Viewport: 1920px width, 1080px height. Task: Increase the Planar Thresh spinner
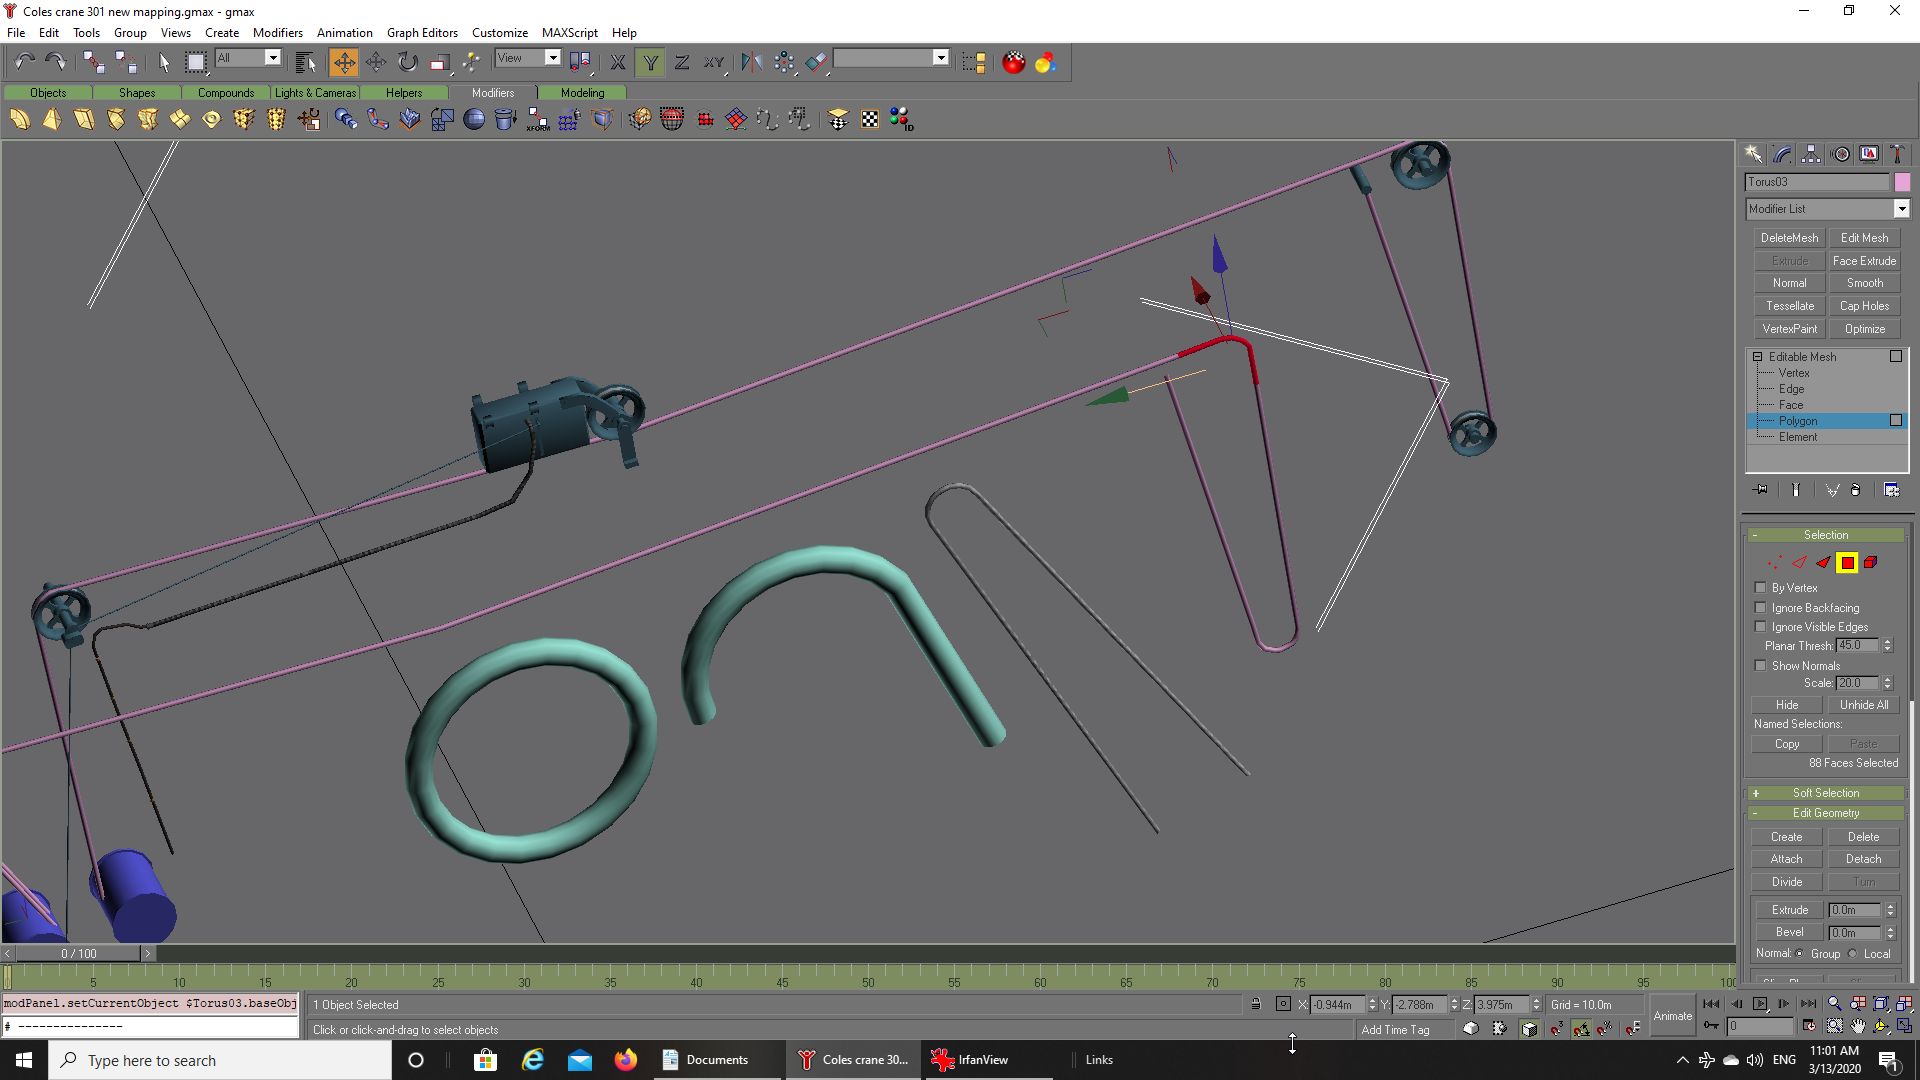tap(1888, 642)
